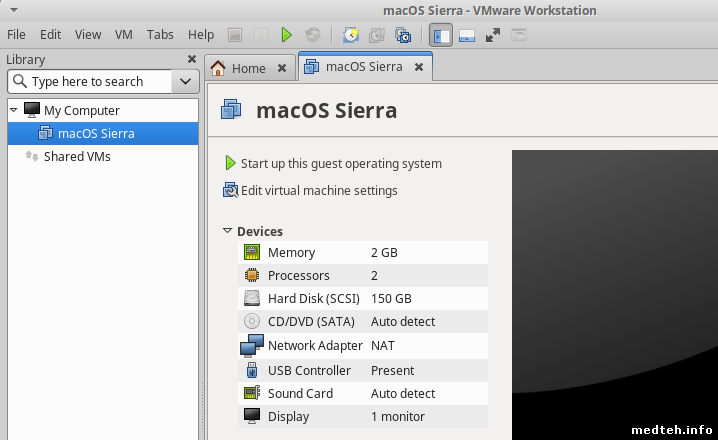Click the green Power On toolbar button
The image size is (718, 440).
pyautogui.click(x=286, y=35)
